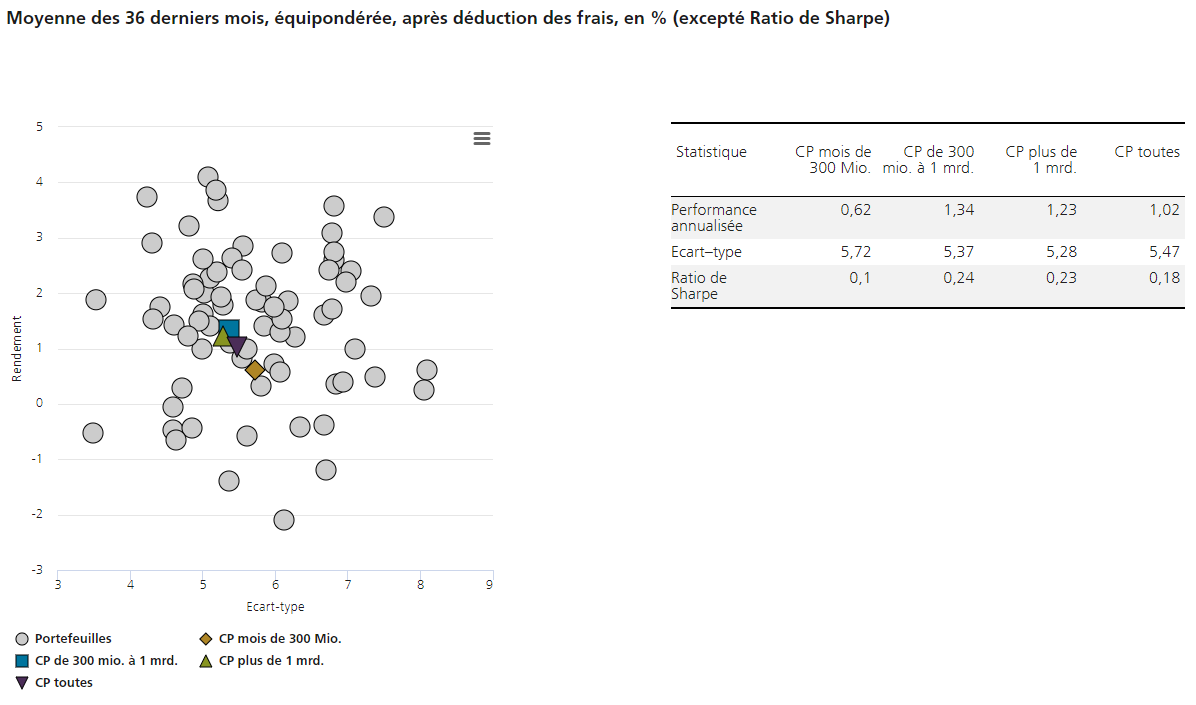Click the grey circle legend symbol for Portefeuilles
1196x705 pixels.
[x=22, y=638]
